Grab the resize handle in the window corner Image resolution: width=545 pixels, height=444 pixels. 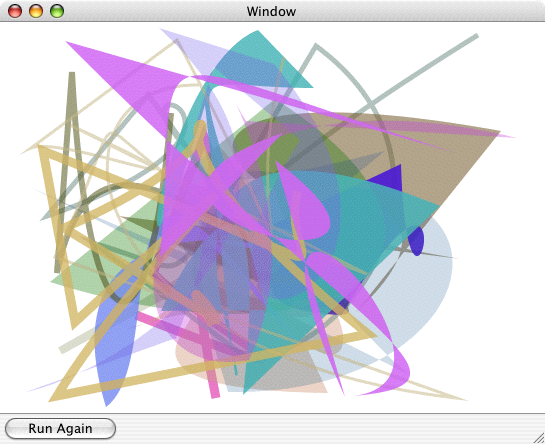(x=539, y=438)
